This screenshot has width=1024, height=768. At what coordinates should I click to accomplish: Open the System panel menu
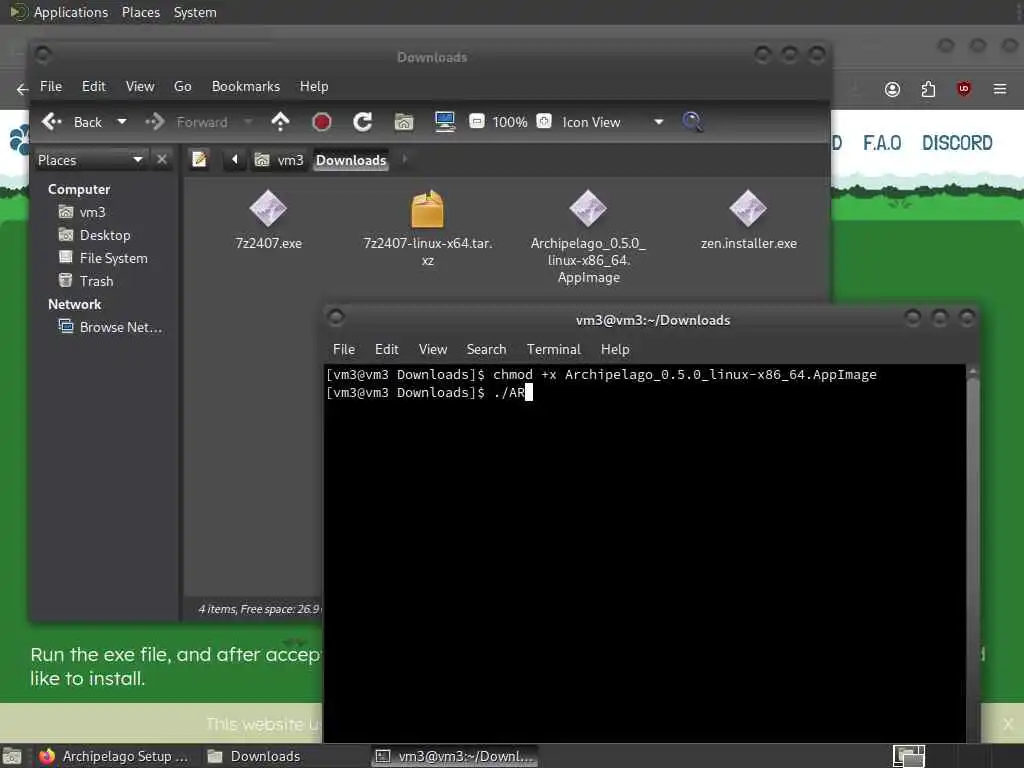(x=195, y=12)
